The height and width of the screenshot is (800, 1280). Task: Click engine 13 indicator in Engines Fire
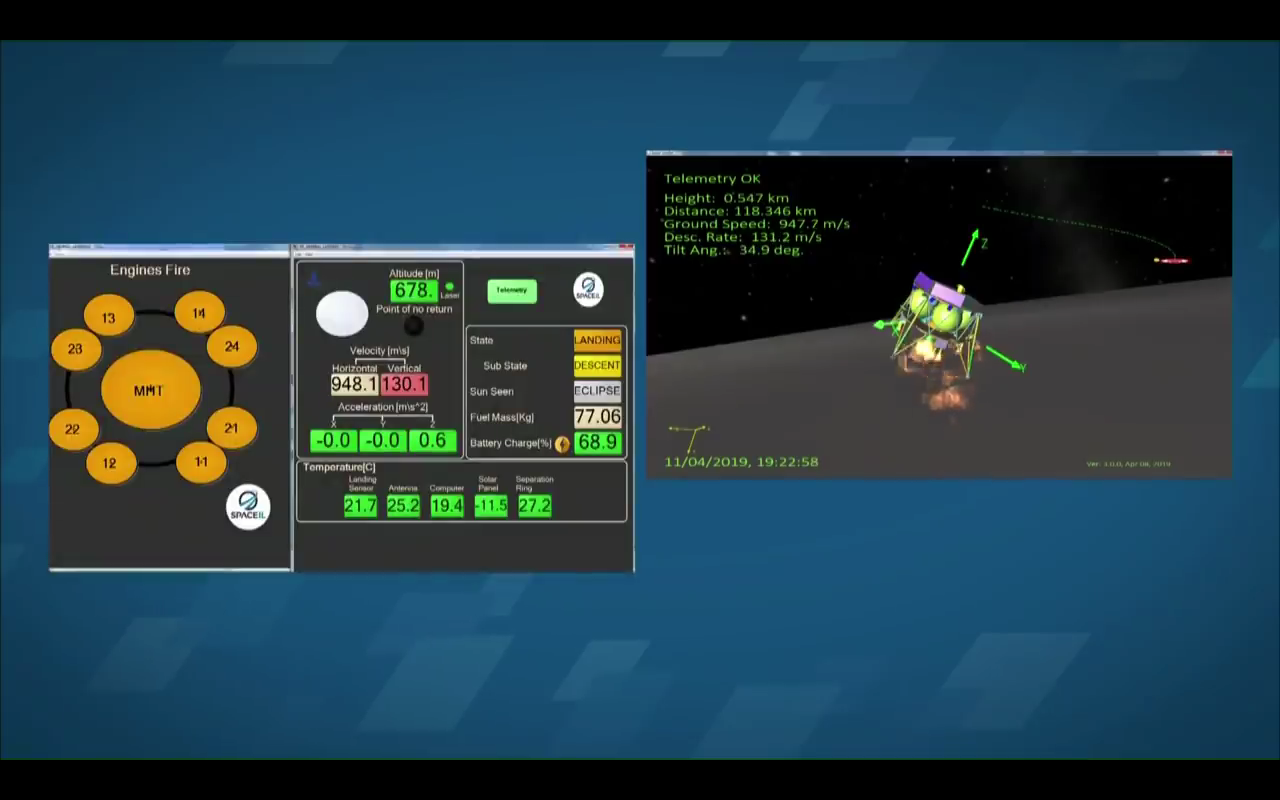coord(109,317)
